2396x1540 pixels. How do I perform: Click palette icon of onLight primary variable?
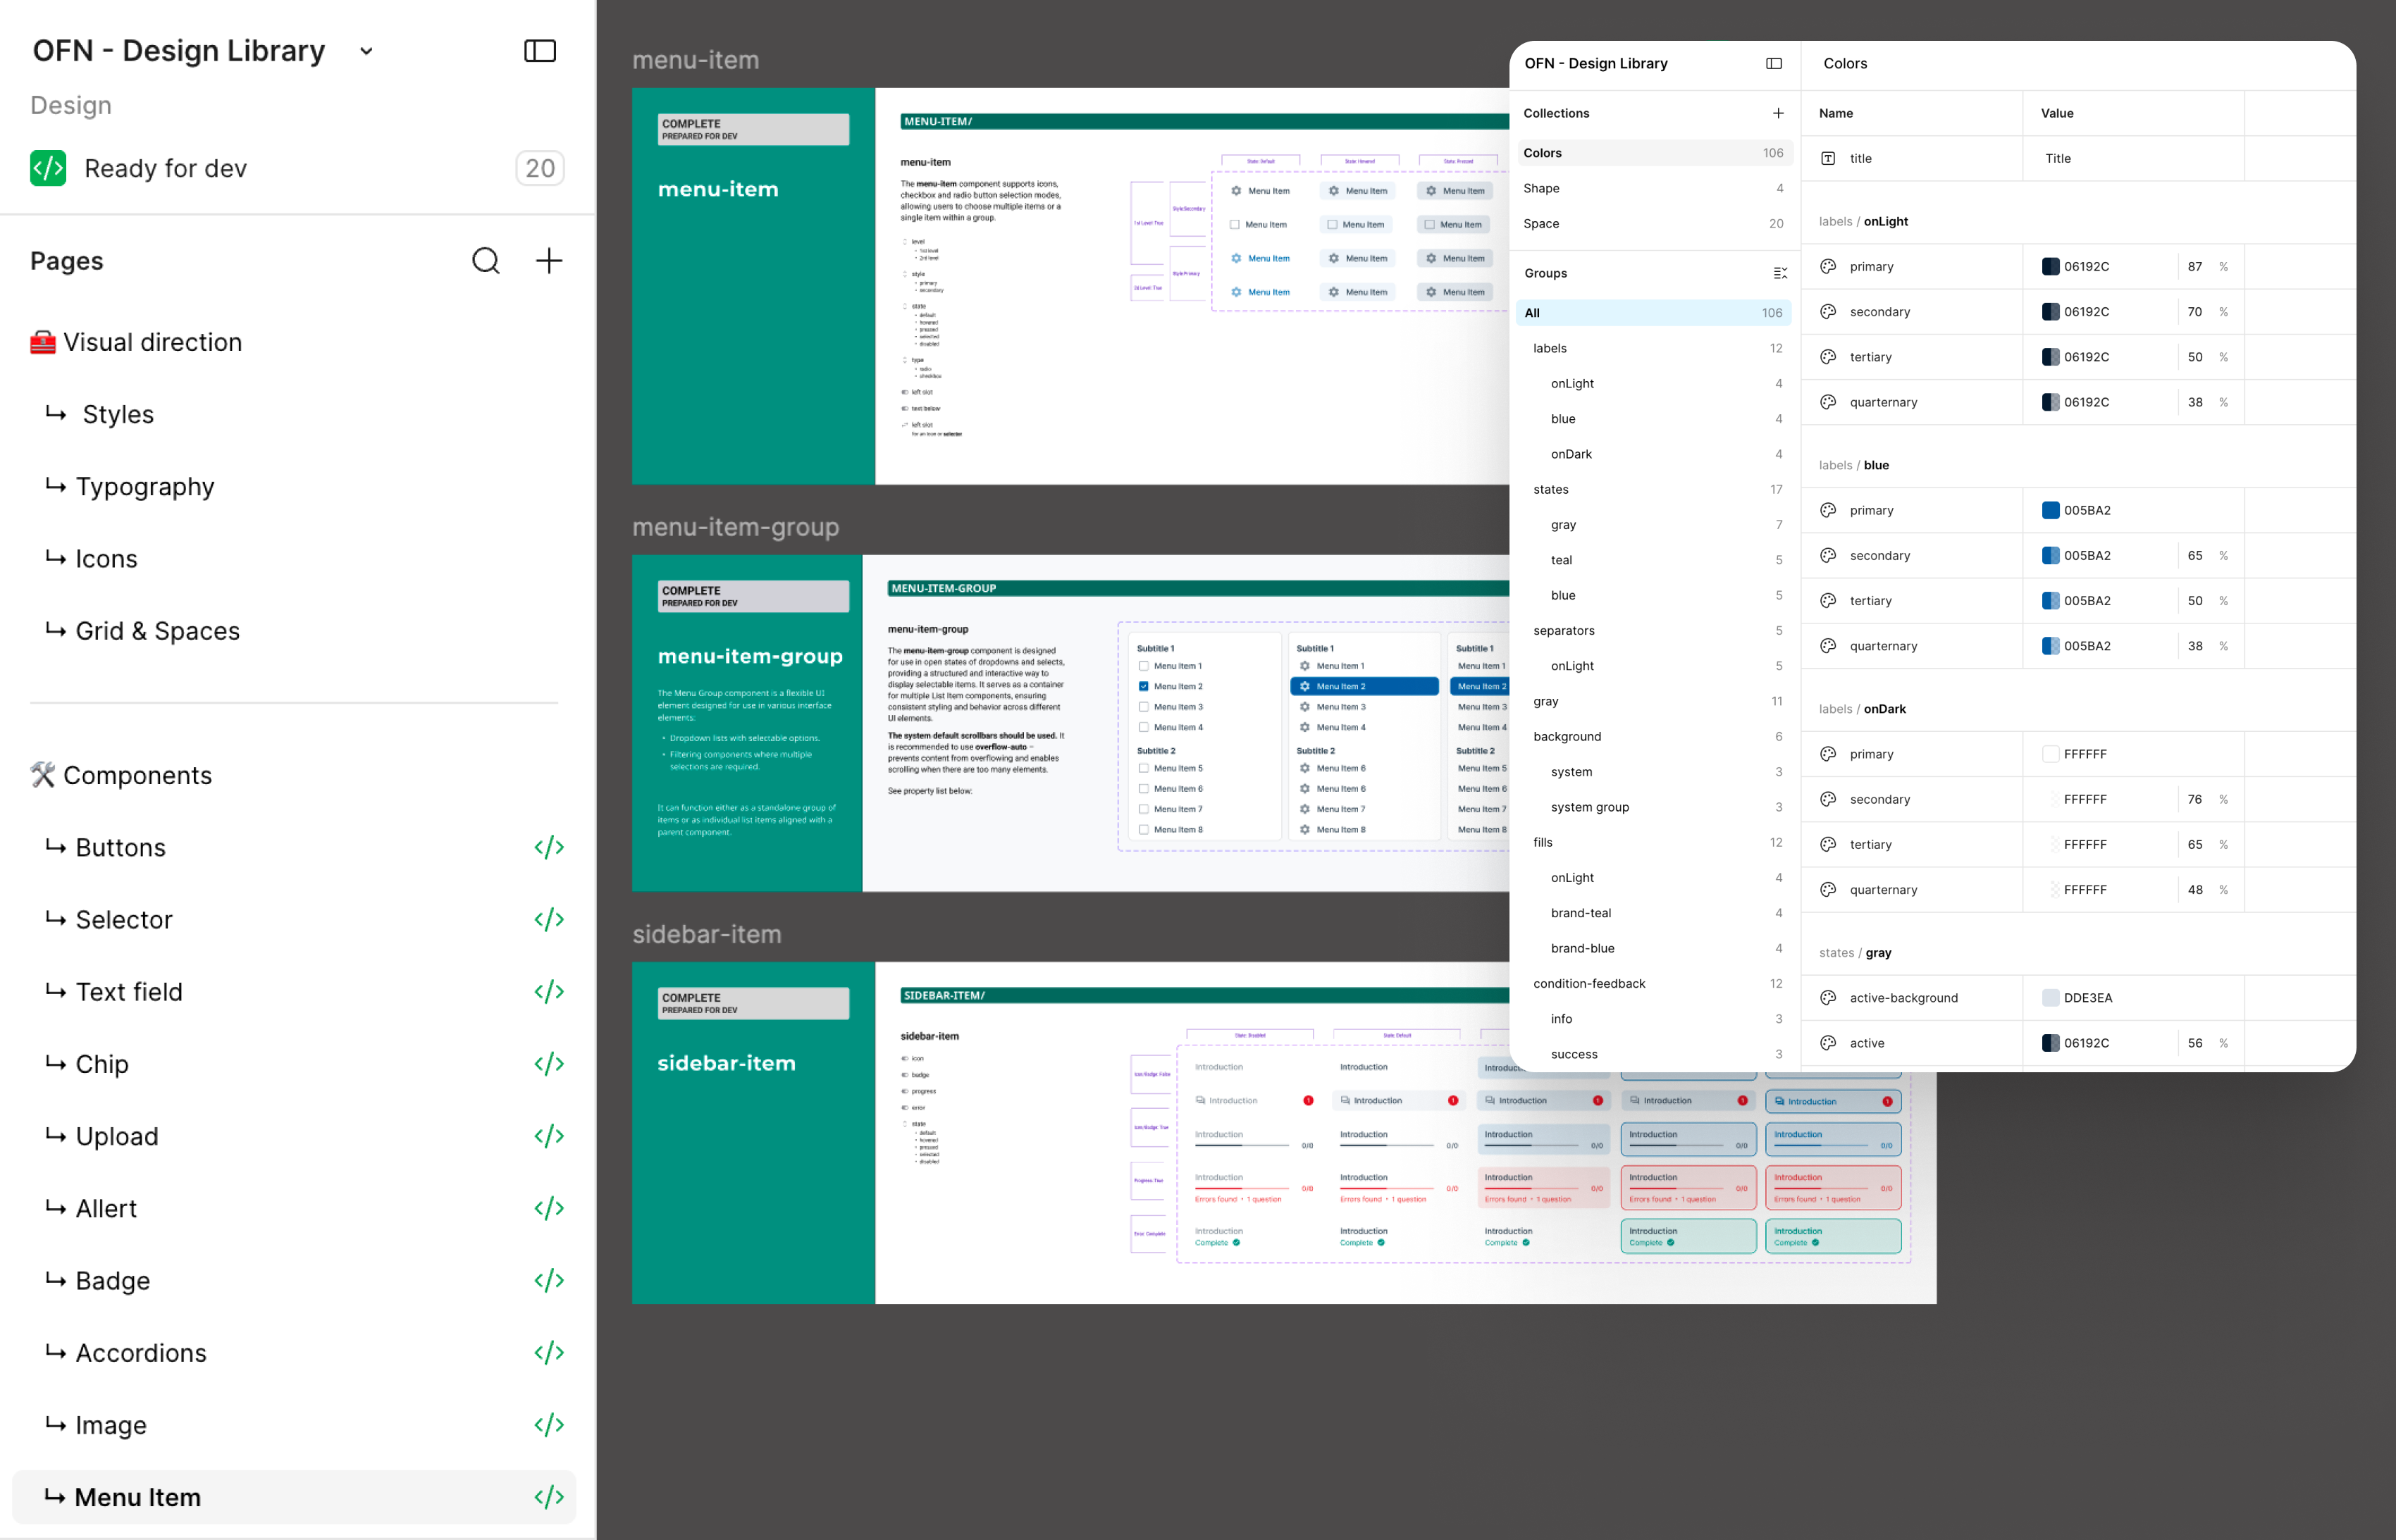pyautogui.click(x=1828, y=266)
